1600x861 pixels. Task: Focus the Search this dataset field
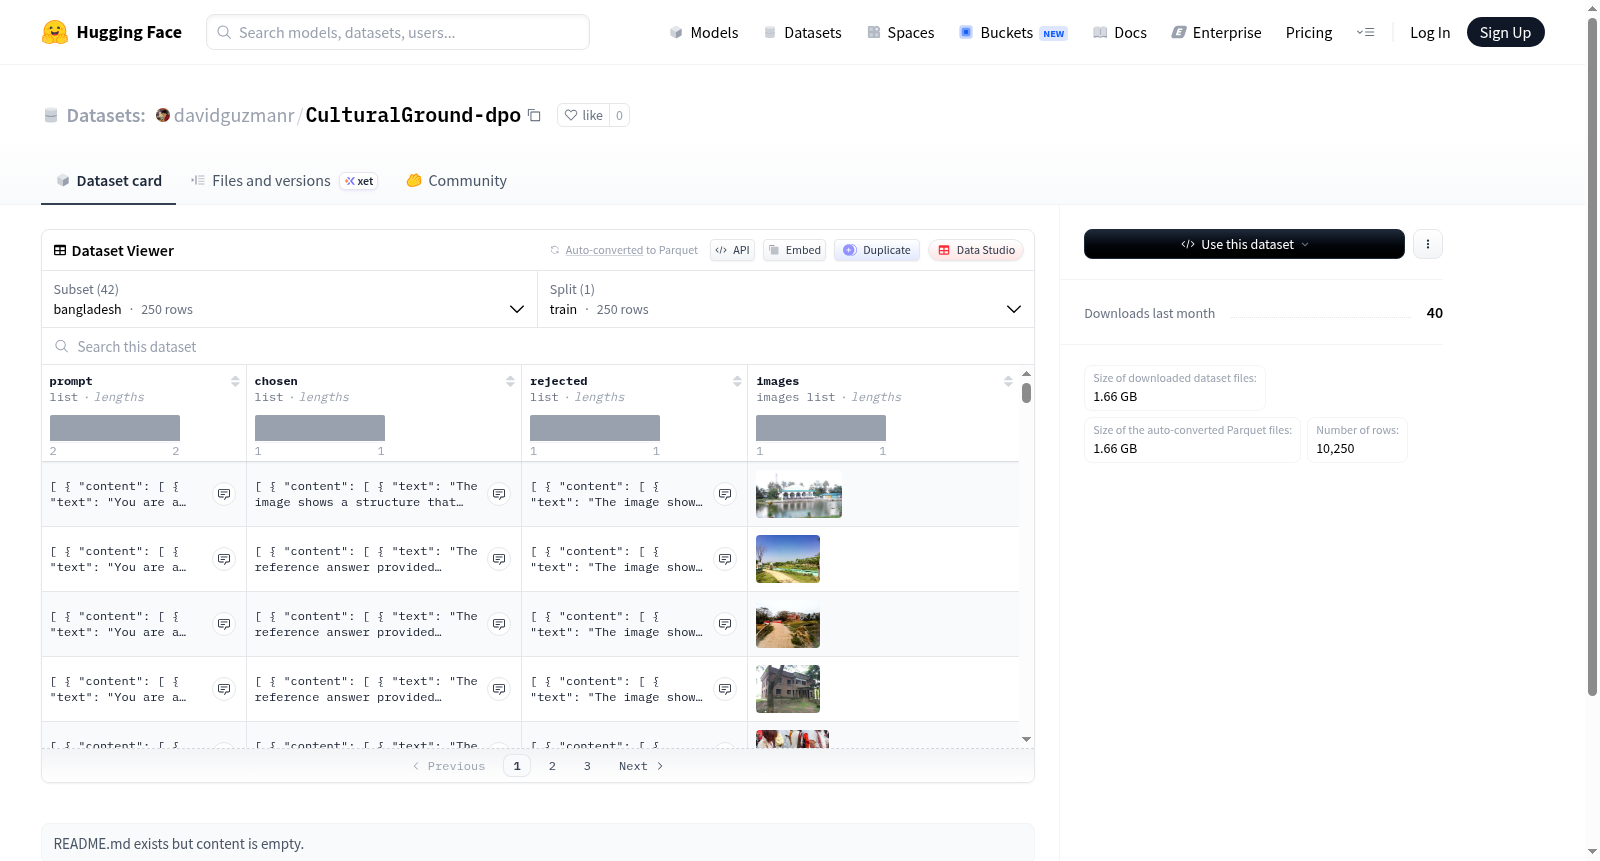[x=538, y=346]
